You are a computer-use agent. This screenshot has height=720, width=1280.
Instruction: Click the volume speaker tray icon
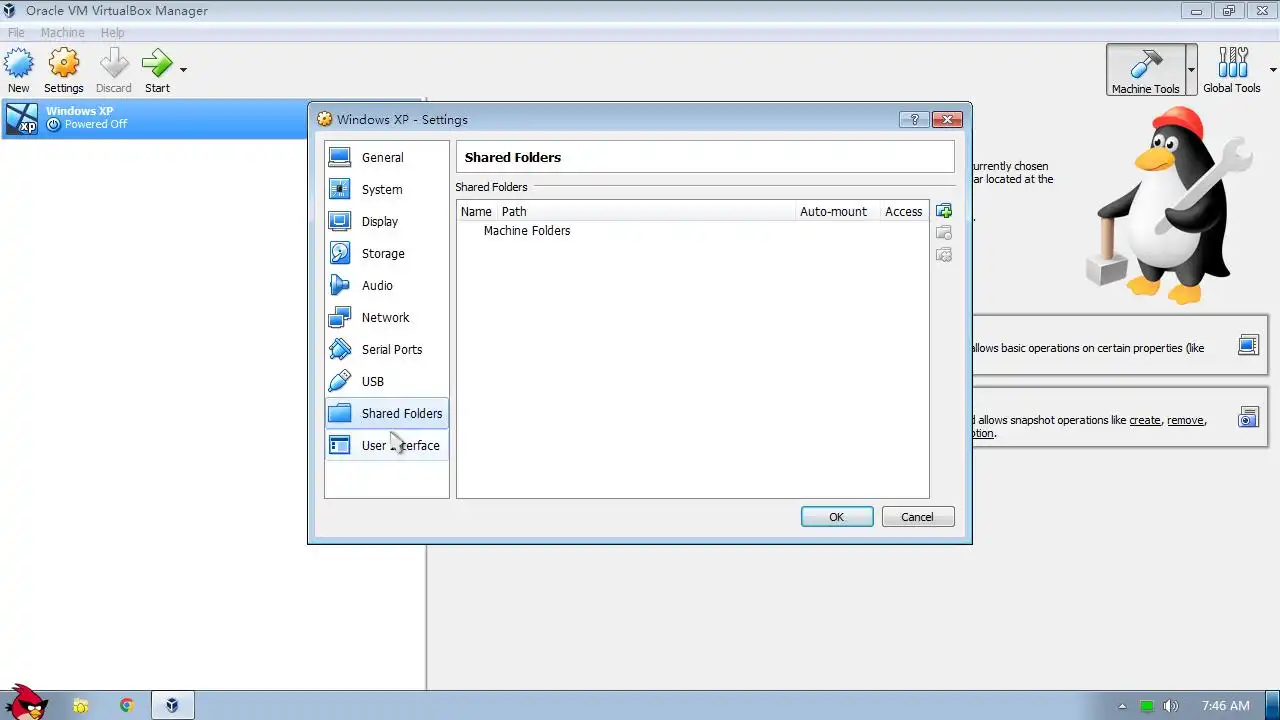pos(1171,706)
